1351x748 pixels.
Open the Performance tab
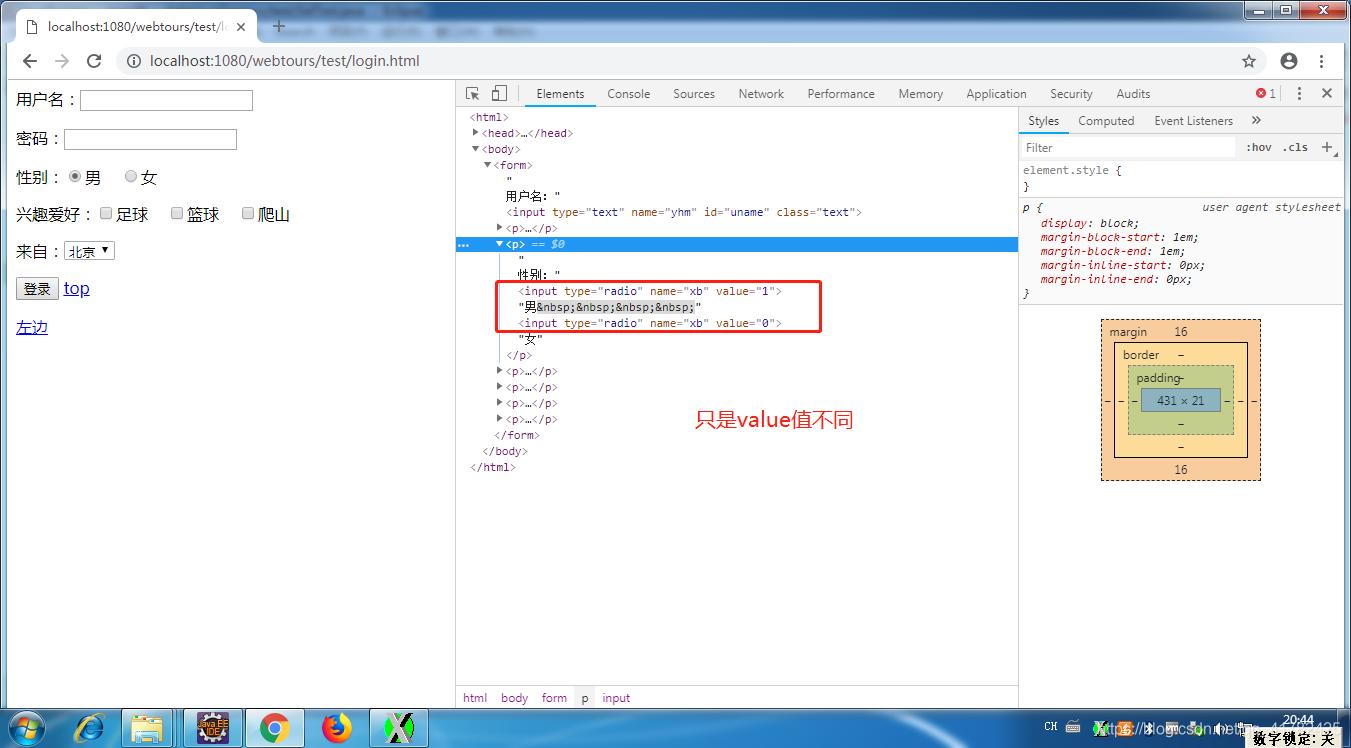click(x=841, y=94)
